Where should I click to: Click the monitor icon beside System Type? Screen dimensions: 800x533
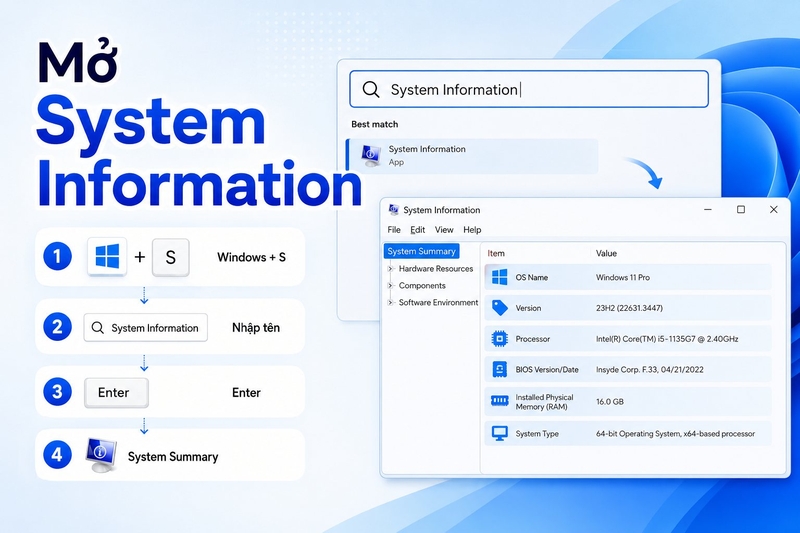pyautogui.click(x=499, y=434)
